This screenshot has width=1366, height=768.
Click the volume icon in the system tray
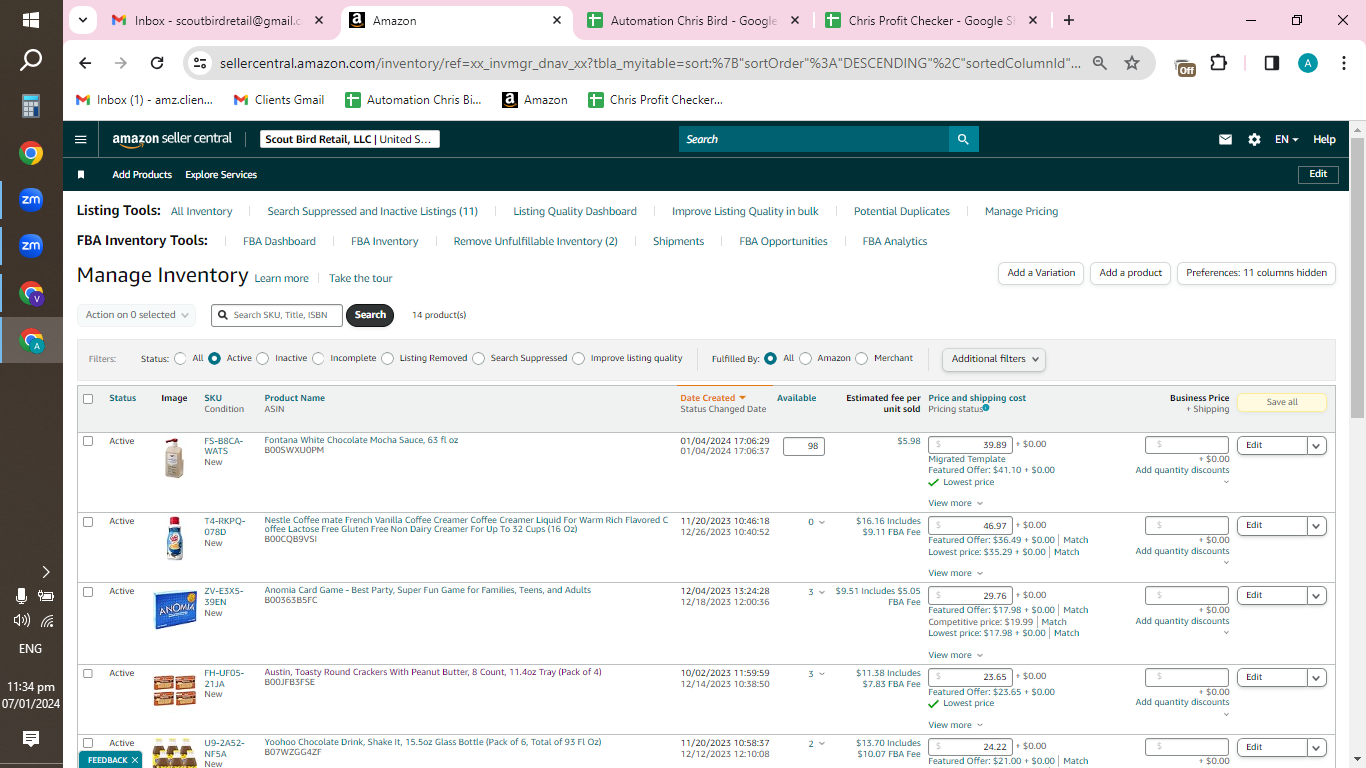(21, 620)
